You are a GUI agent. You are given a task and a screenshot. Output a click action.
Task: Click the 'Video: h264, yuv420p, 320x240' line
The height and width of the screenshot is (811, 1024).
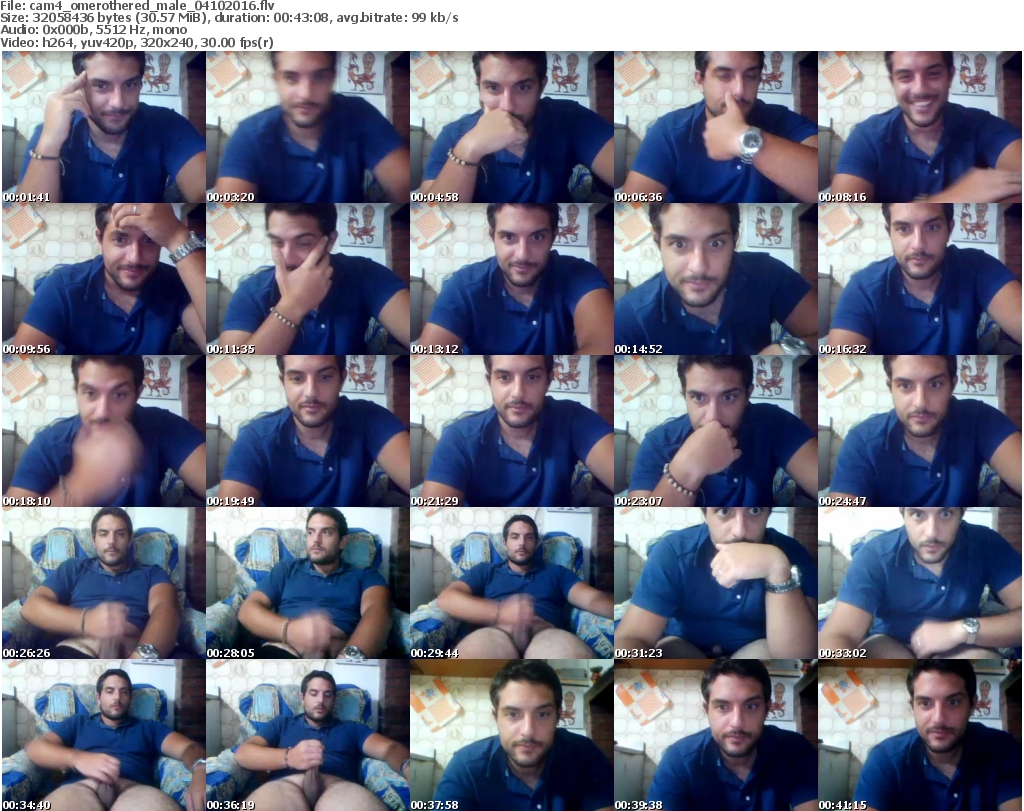(136, 42)
